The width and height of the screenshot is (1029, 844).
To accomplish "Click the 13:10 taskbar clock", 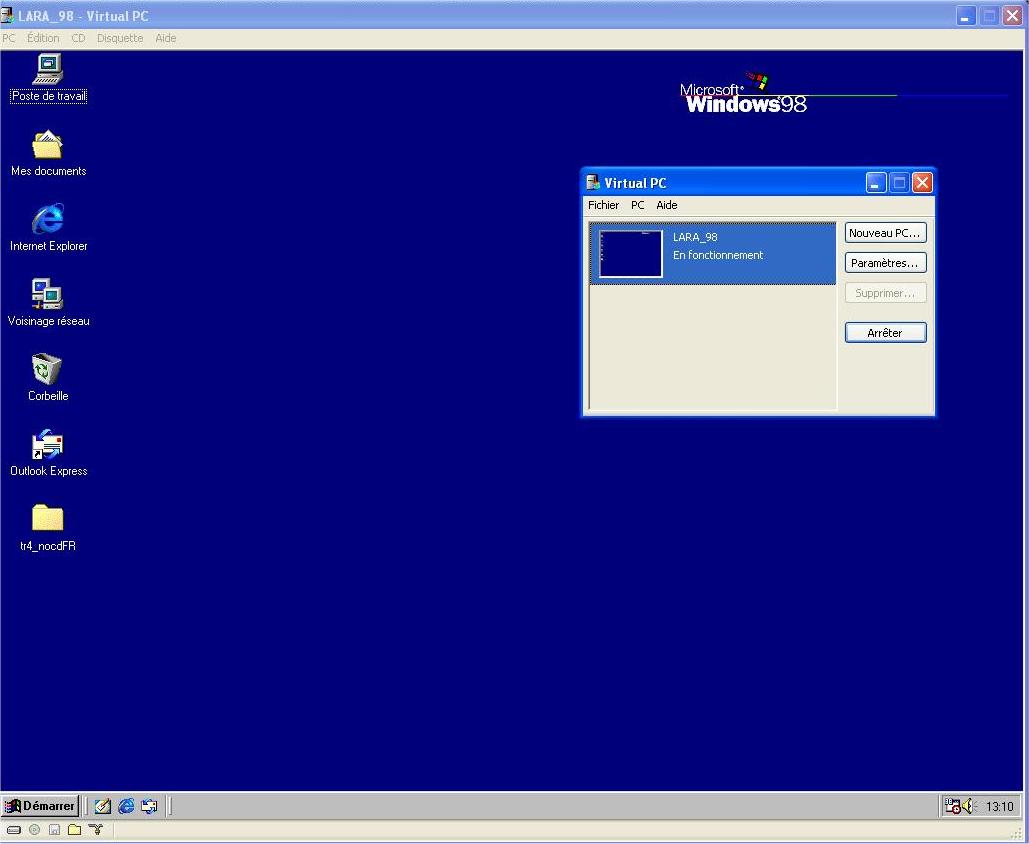I will (x=999, y=807).
